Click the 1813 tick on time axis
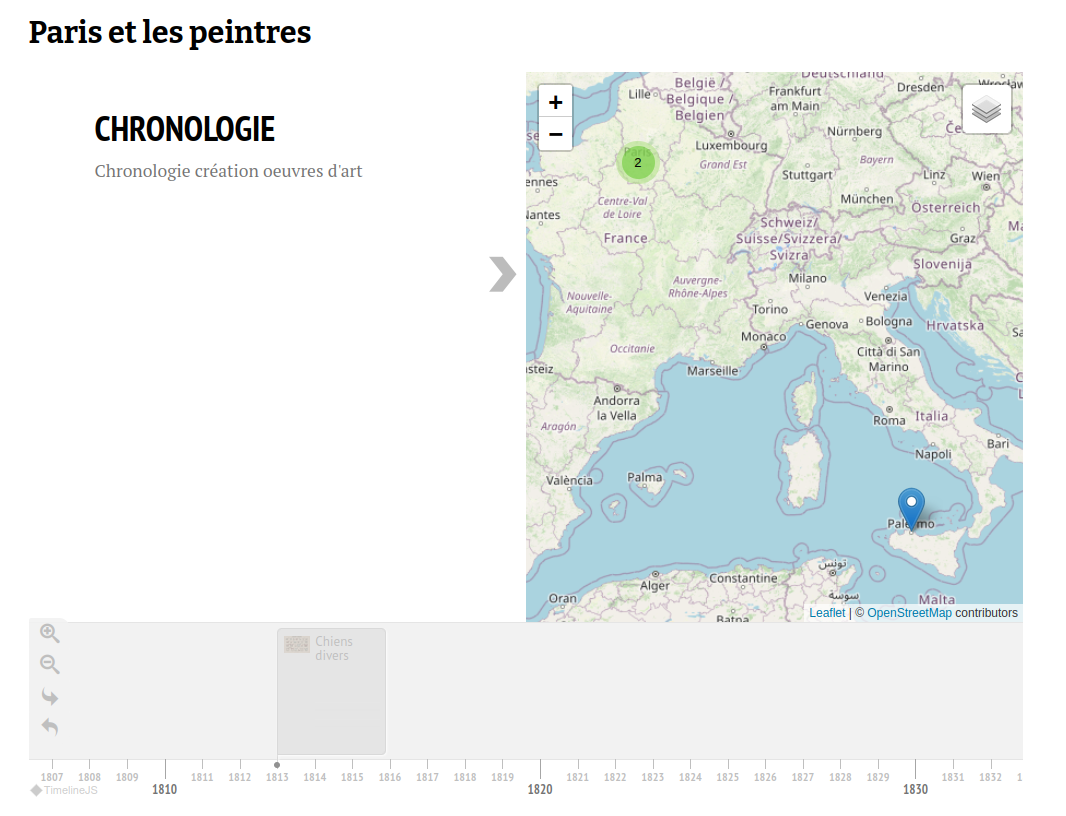The image size is (1066, 816). point(277,777)
